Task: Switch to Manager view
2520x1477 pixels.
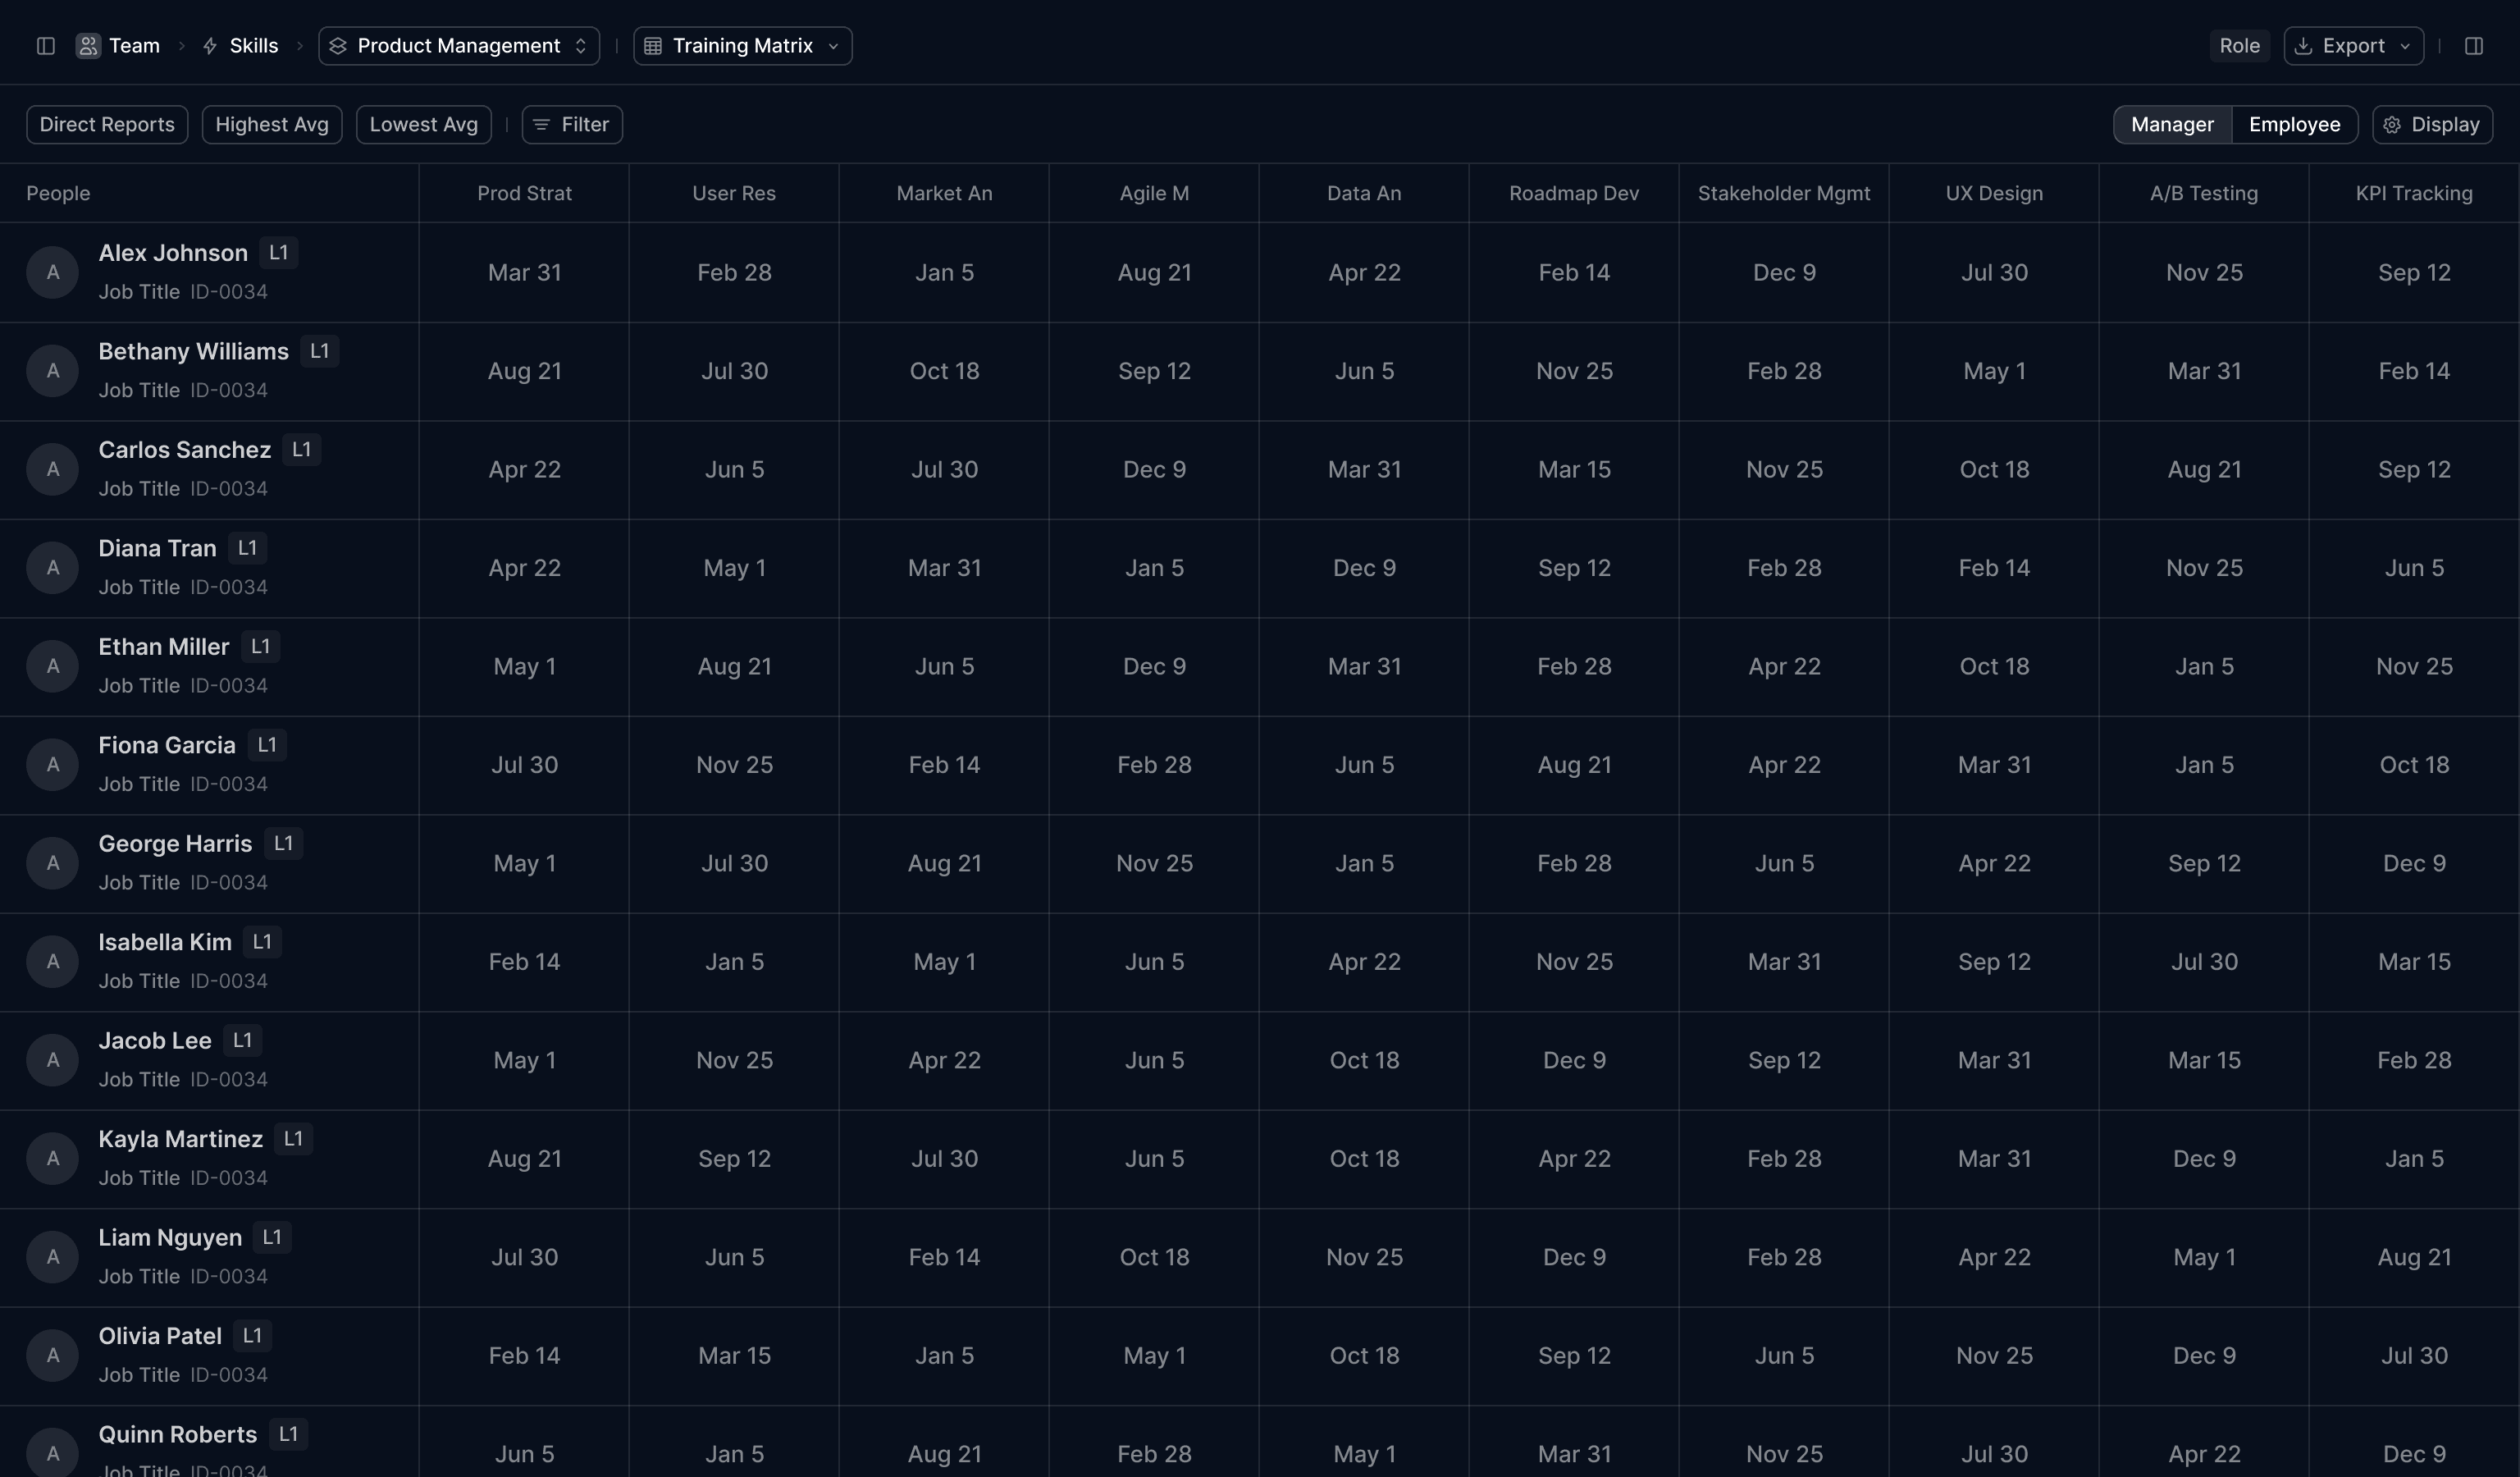Action: (x=2171, y=125)
